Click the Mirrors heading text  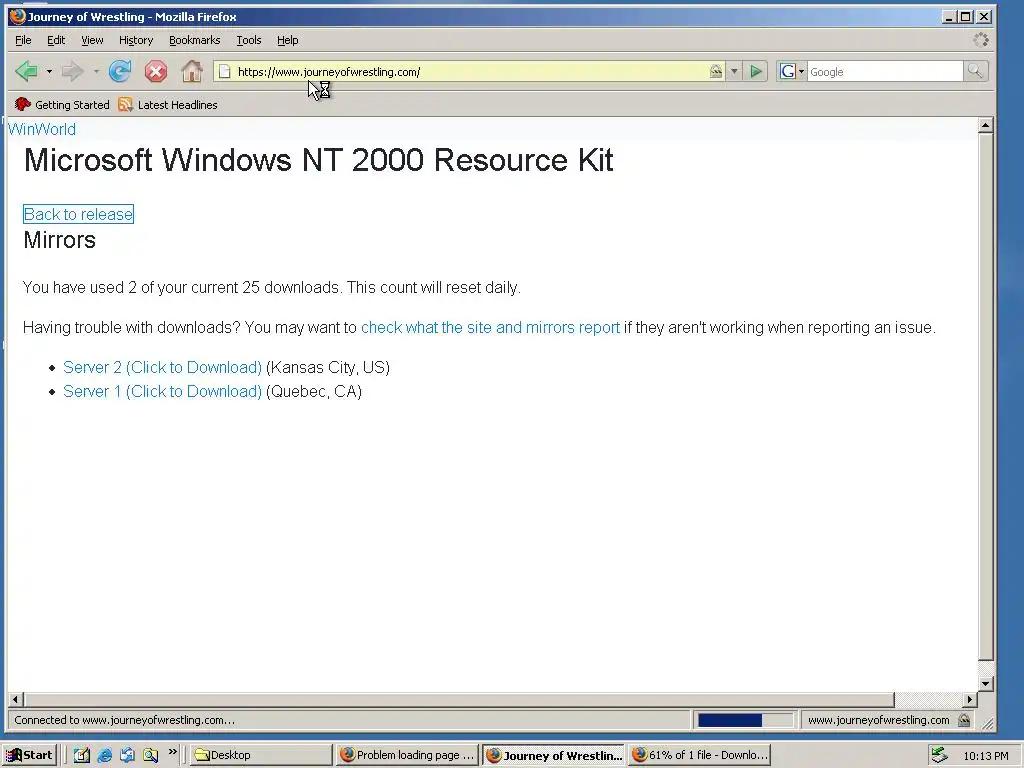pos(59,240)
